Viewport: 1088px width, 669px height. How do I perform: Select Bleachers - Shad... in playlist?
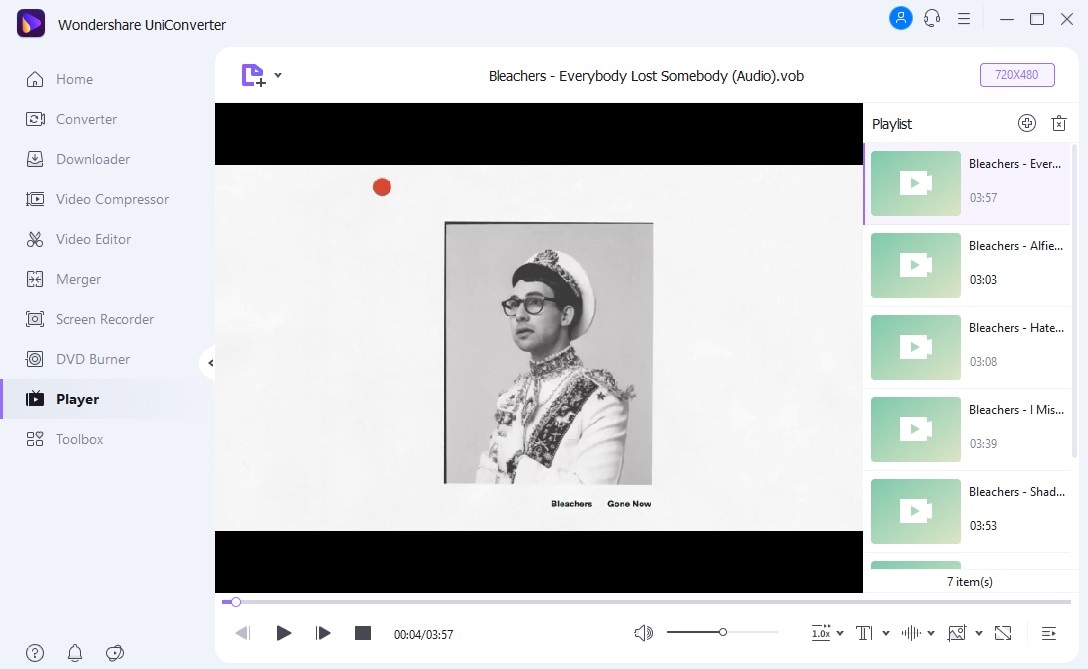[x=967, y=511]
